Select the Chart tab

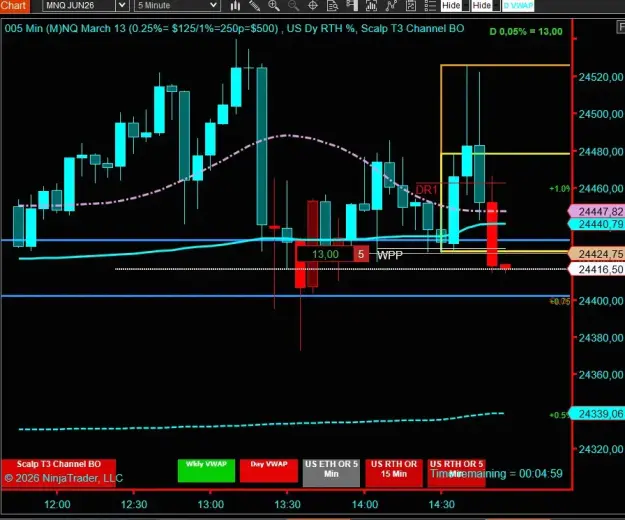(x=14, y=6)
